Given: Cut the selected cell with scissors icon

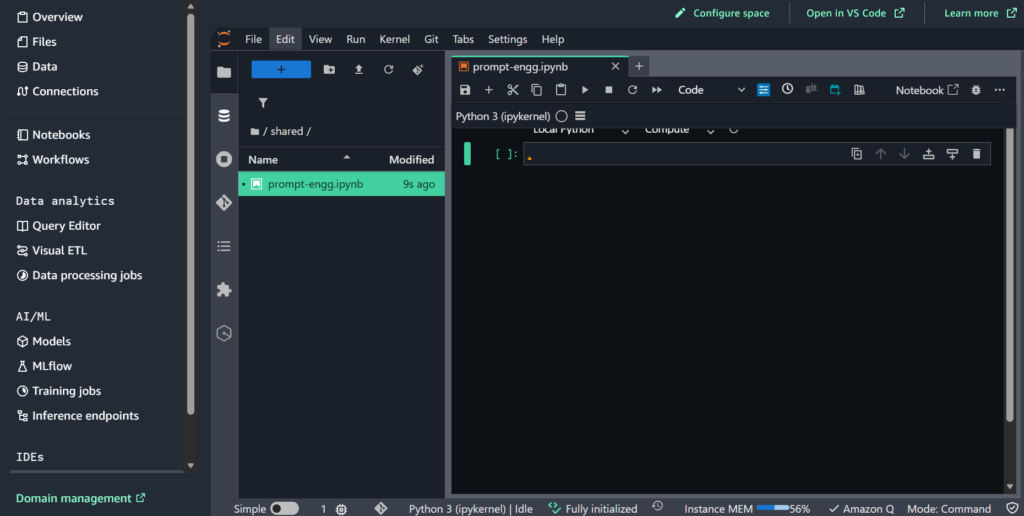Looking at the screenshot, I should pyautogui.click(x=512, y=90).
